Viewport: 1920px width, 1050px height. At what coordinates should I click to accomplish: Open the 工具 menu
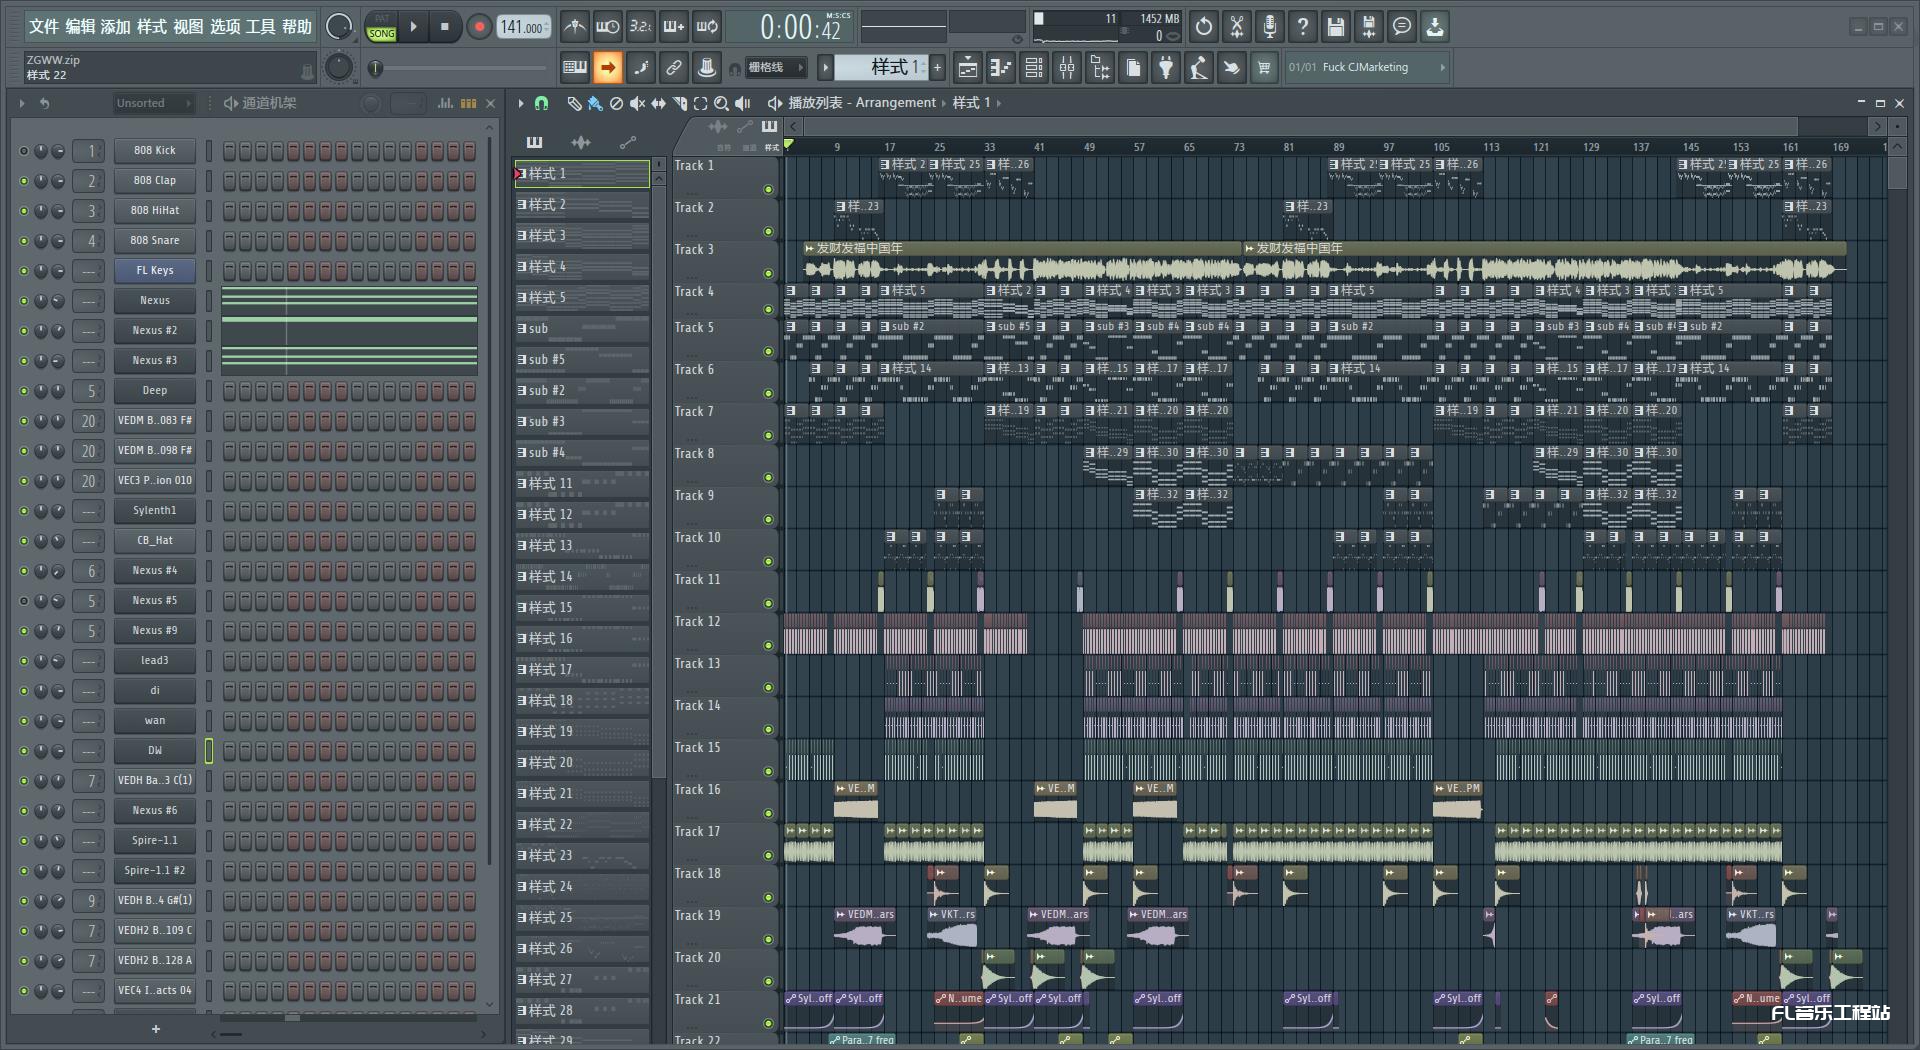(260, 27)
